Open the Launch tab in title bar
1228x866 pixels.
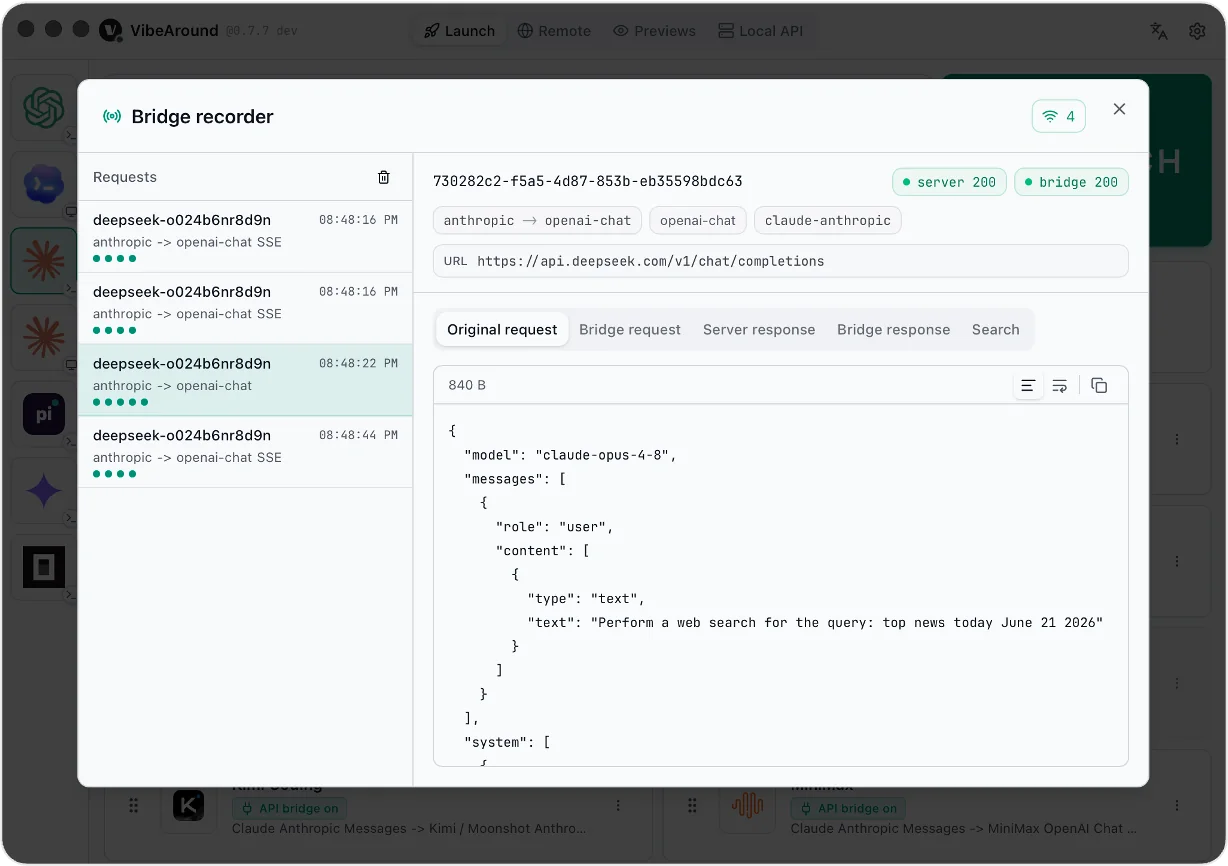(x=459, y=31)
